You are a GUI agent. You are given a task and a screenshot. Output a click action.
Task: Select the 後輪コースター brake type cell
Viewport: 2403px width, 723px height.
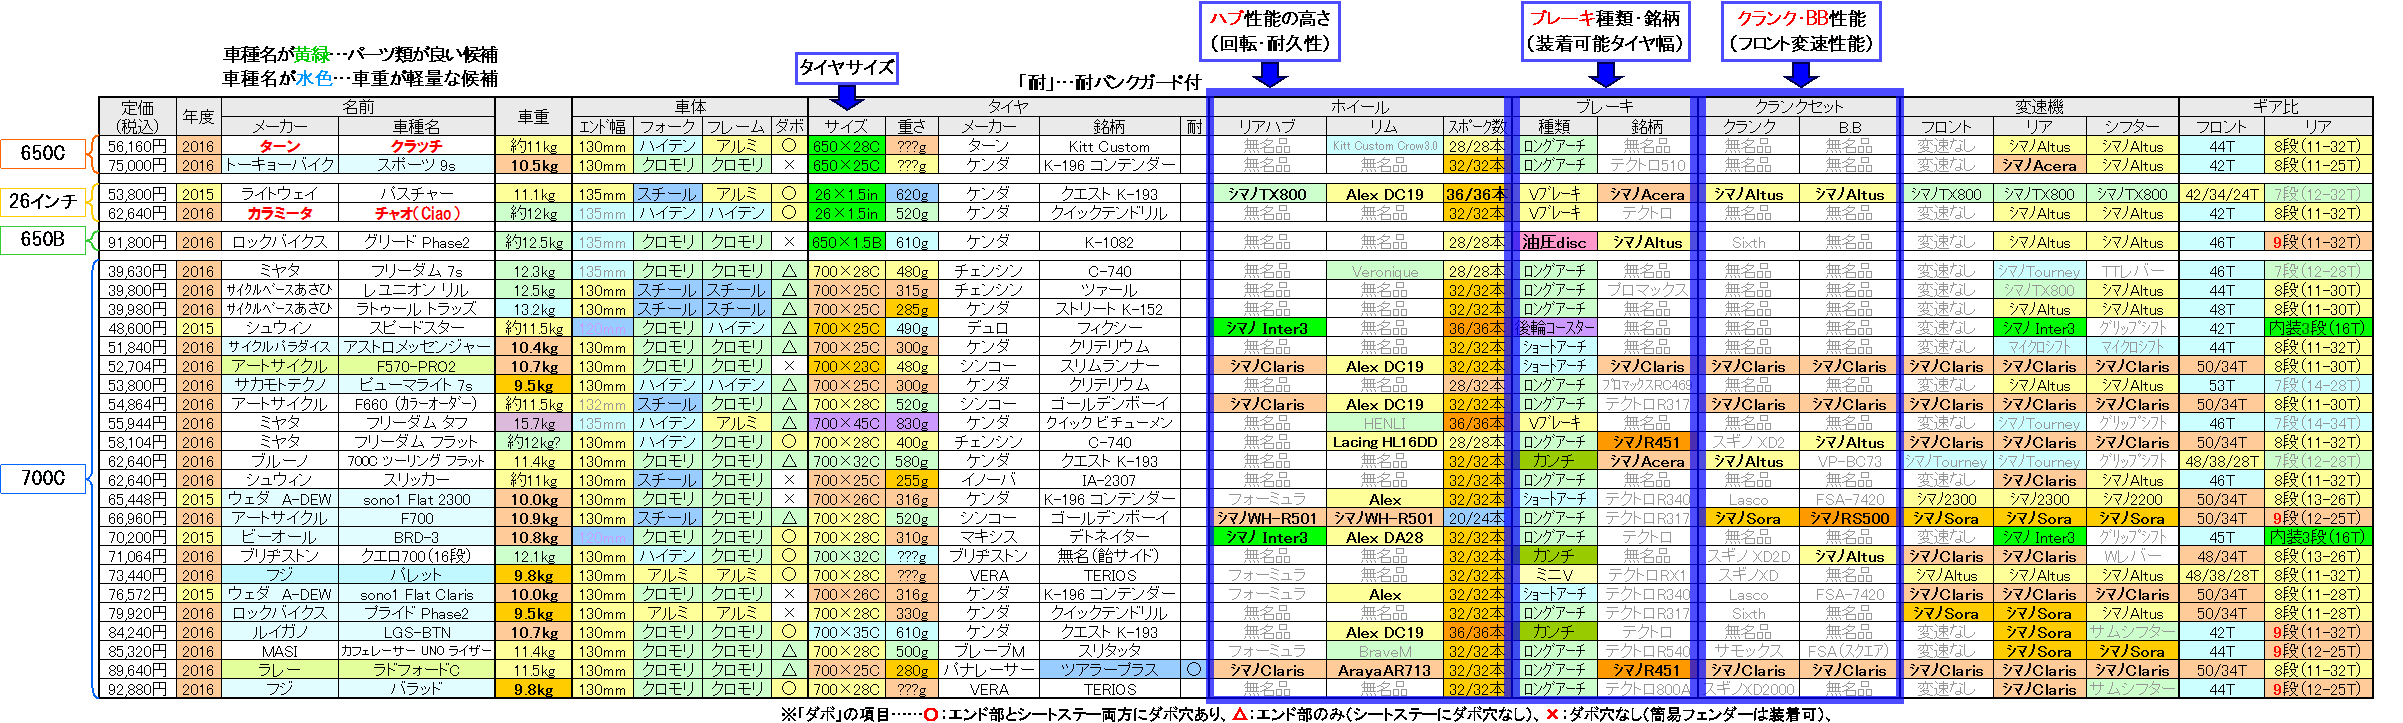tap(1554, 328)
